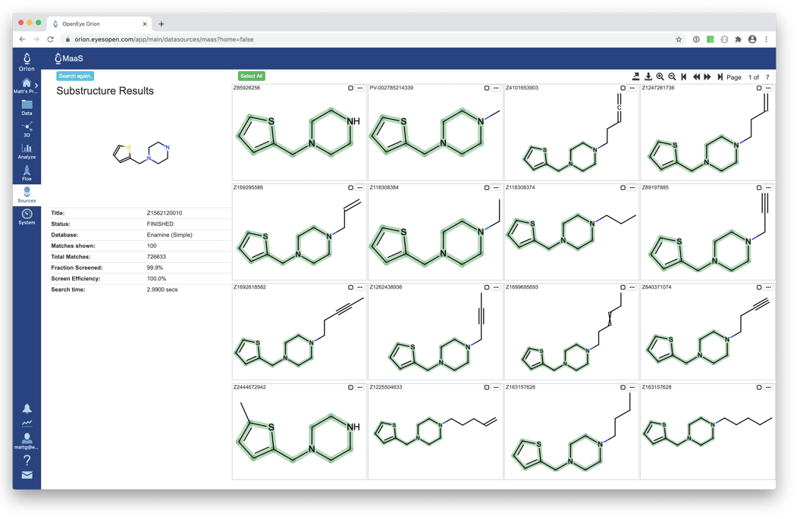
Task: Open the mail envelope icon
Action: [27, 475]
